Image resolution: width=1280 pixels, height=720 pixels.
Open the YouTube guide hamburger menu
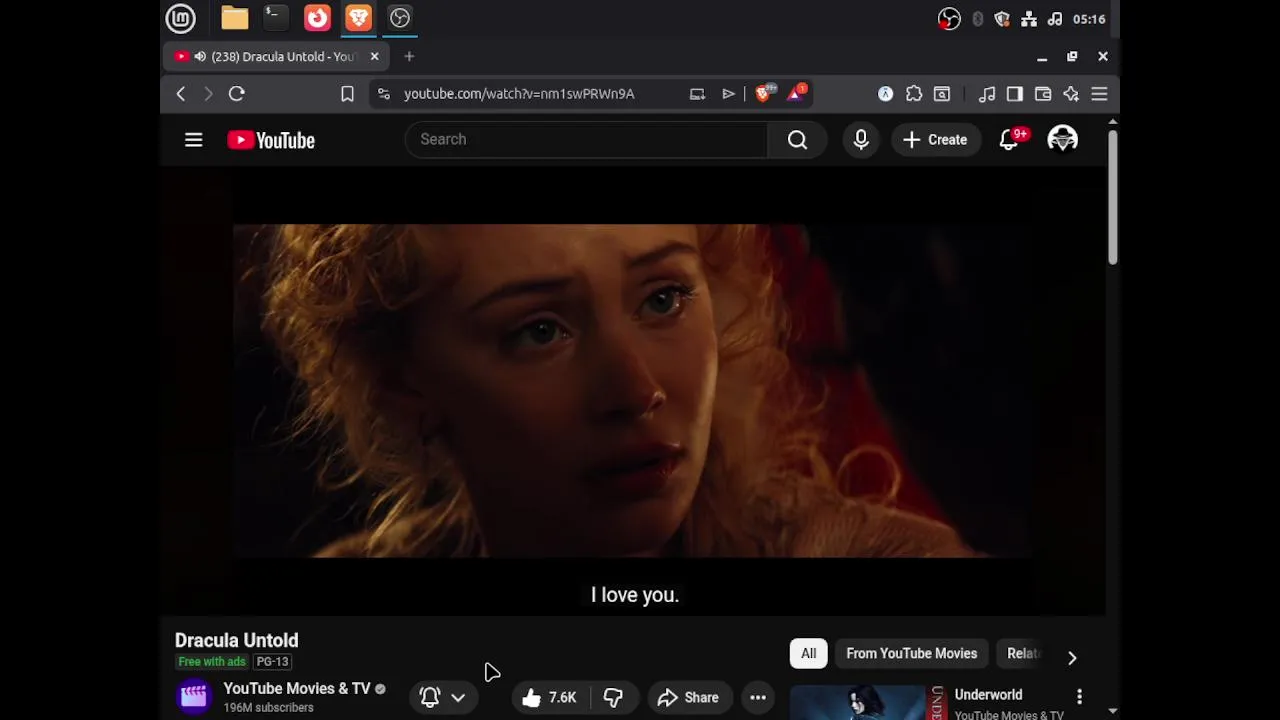click(x=194, y=140)
